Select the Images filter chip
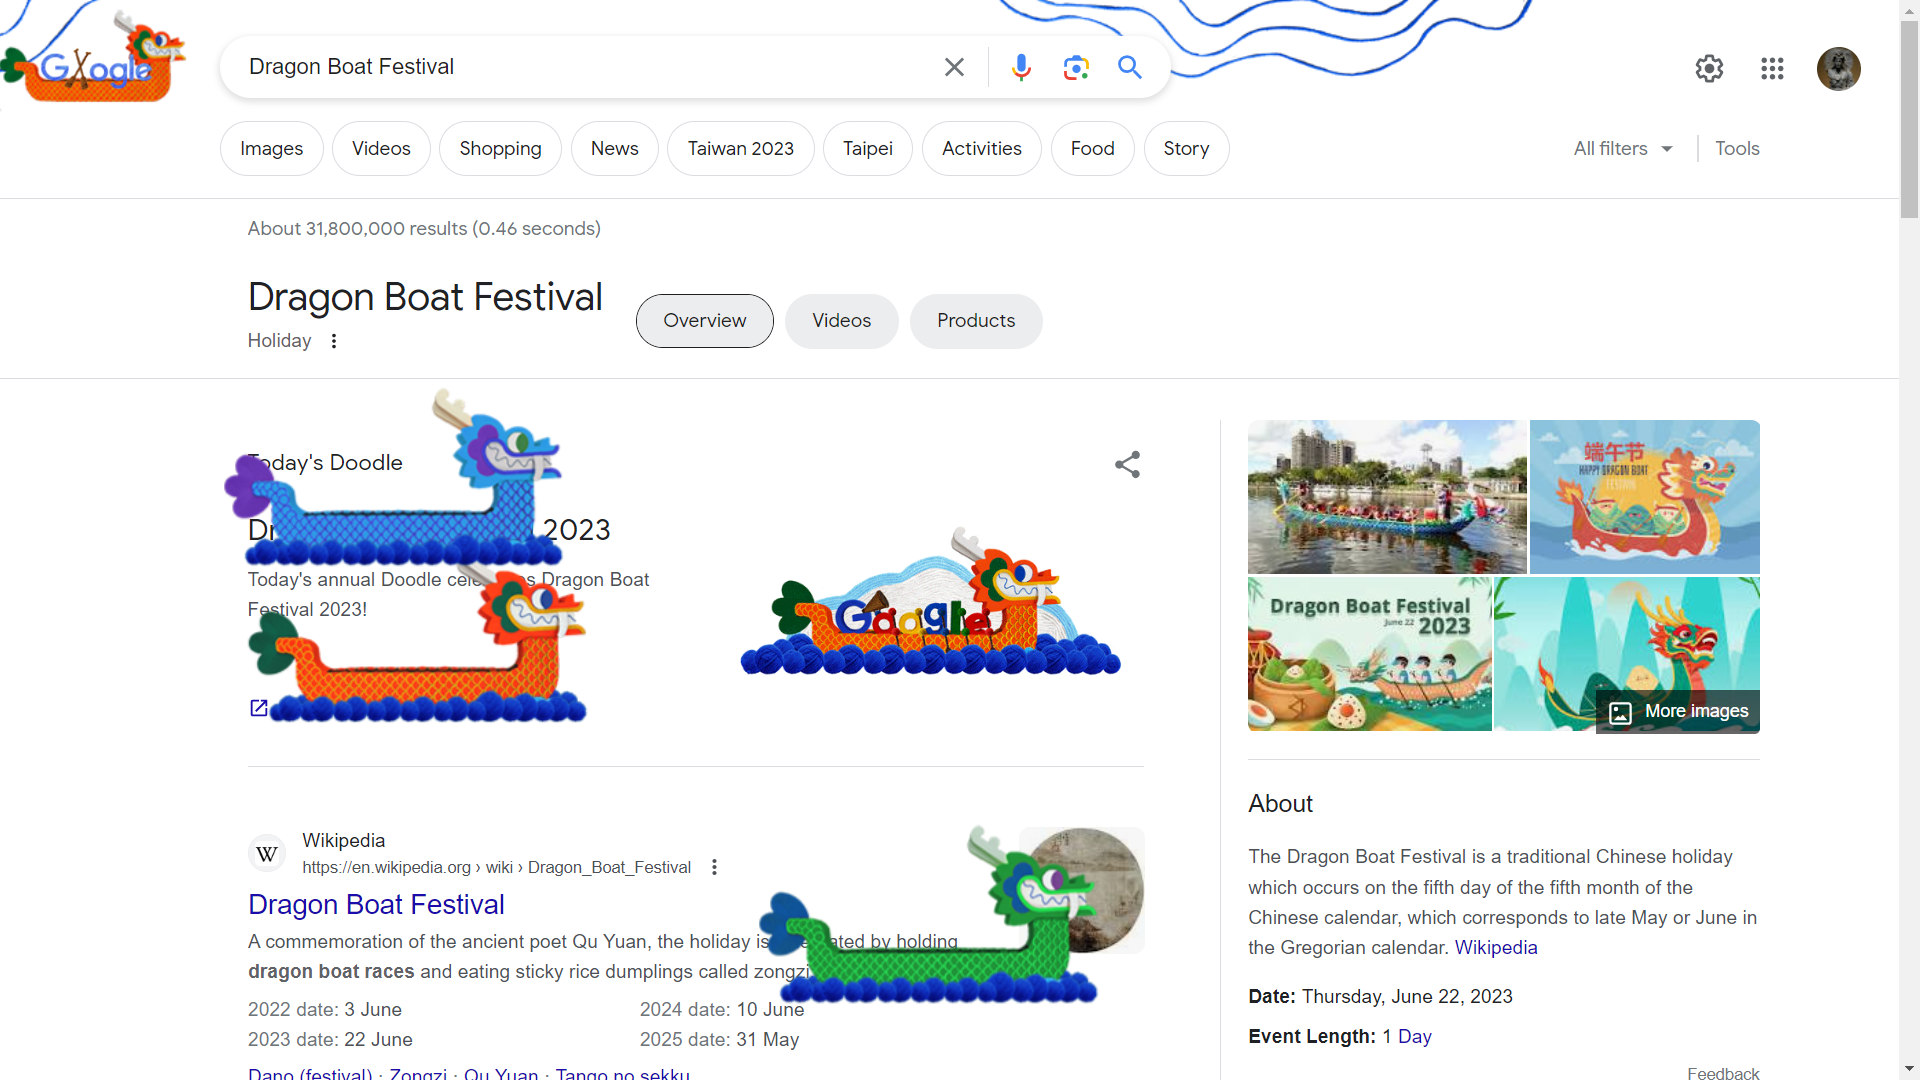The width and height of the screenshot is (1920, 1080). click(x=271, y=148)
